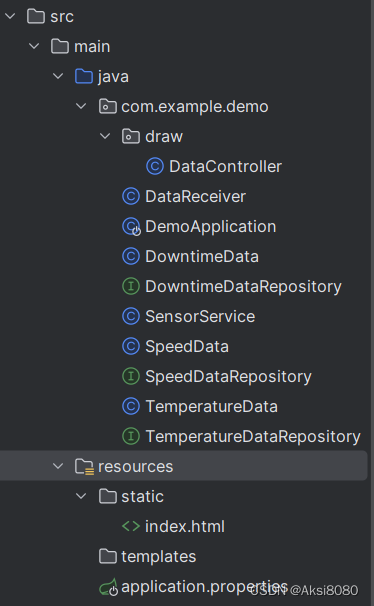Collapse the com.example.demo package chevron
Screen dimensions: 374x606
81,106
